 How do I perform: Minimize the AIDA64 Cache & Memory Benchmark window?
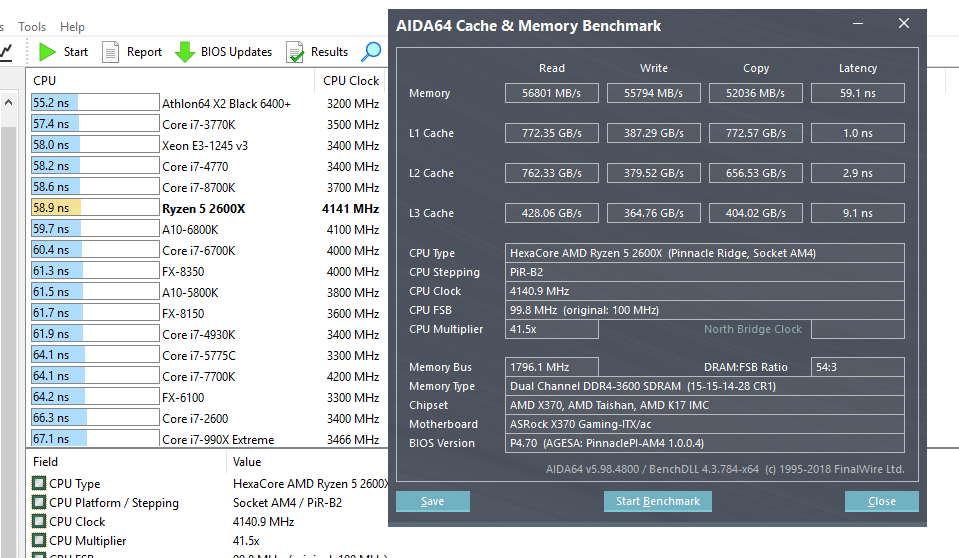pos(858,24)
